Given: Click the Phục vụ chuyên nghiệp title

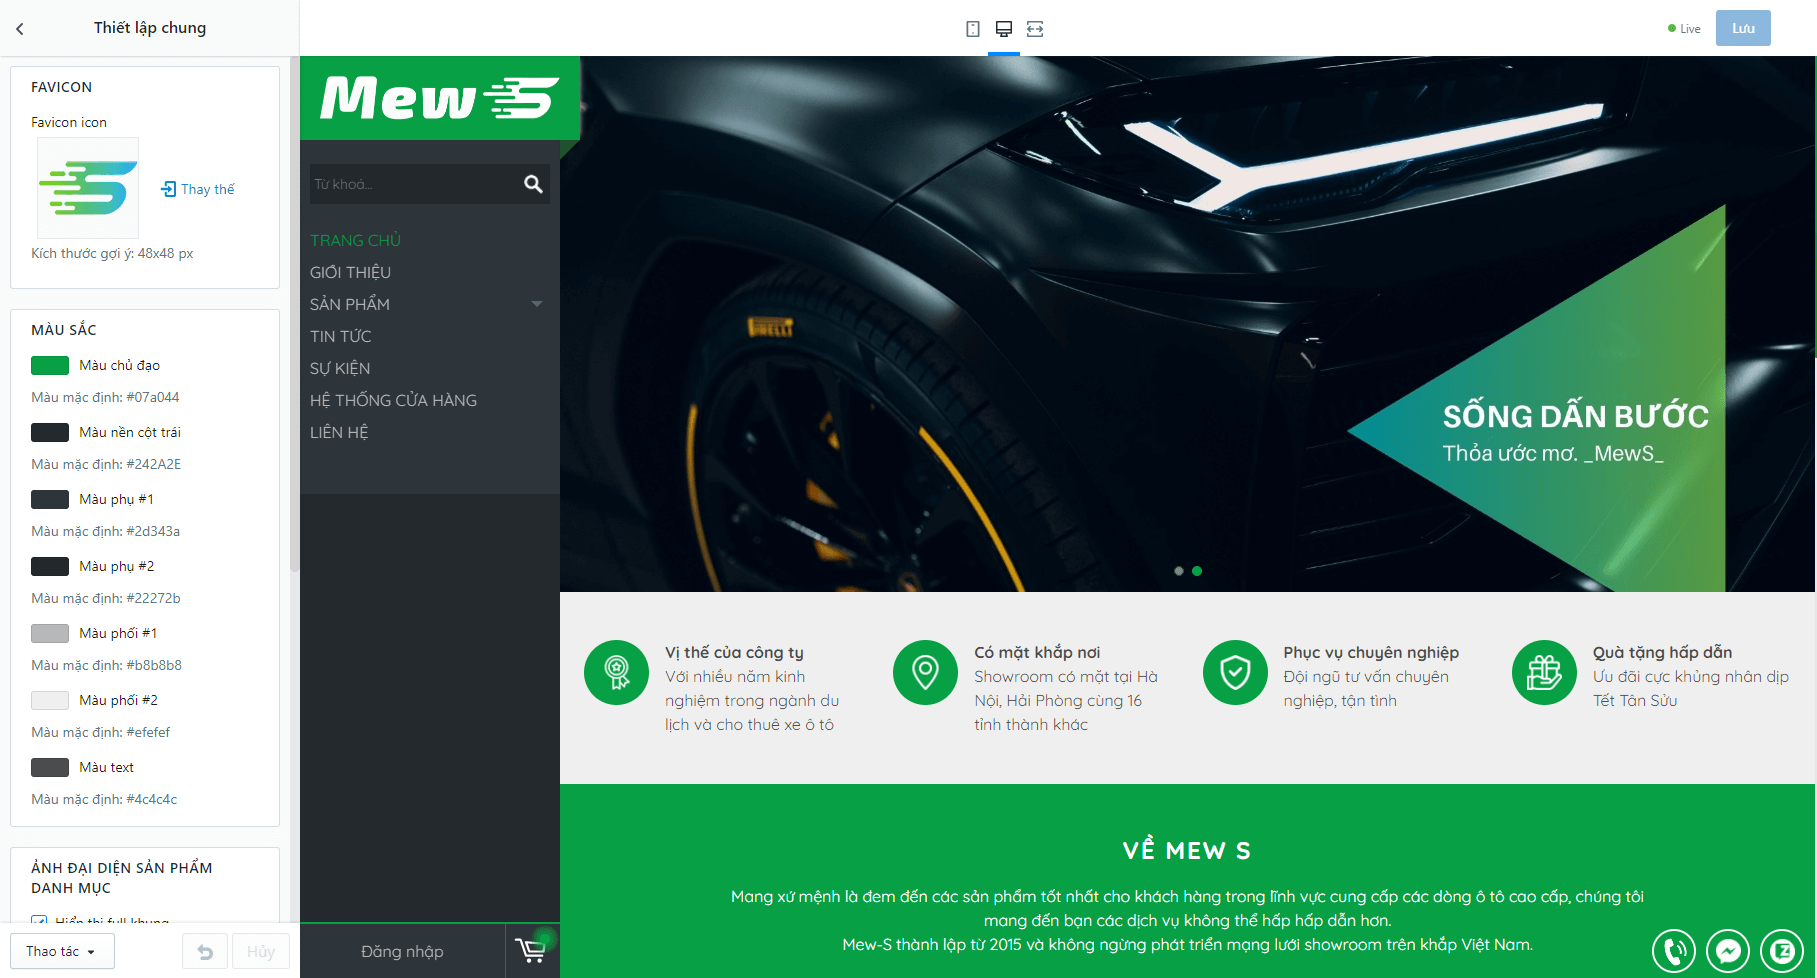Looking at the screenshot, I should [1371, 652].
